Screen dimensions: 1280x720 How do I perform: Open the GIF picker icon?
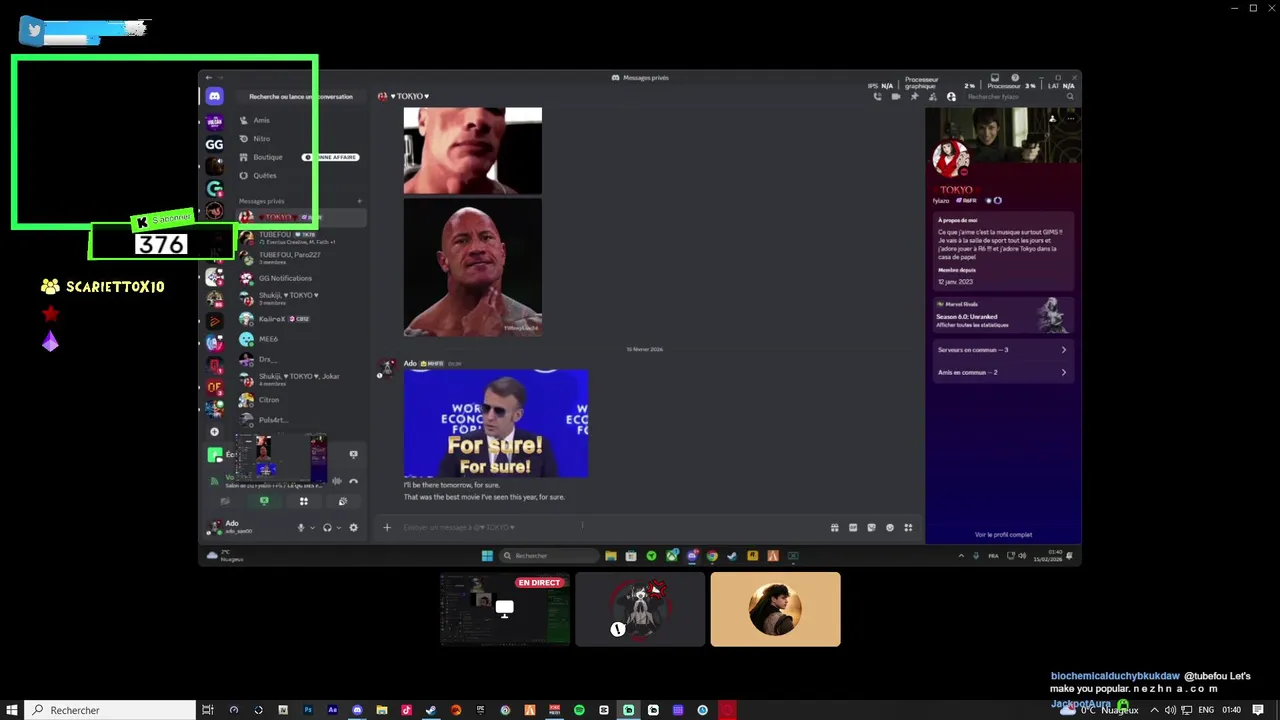pos(853,527)
